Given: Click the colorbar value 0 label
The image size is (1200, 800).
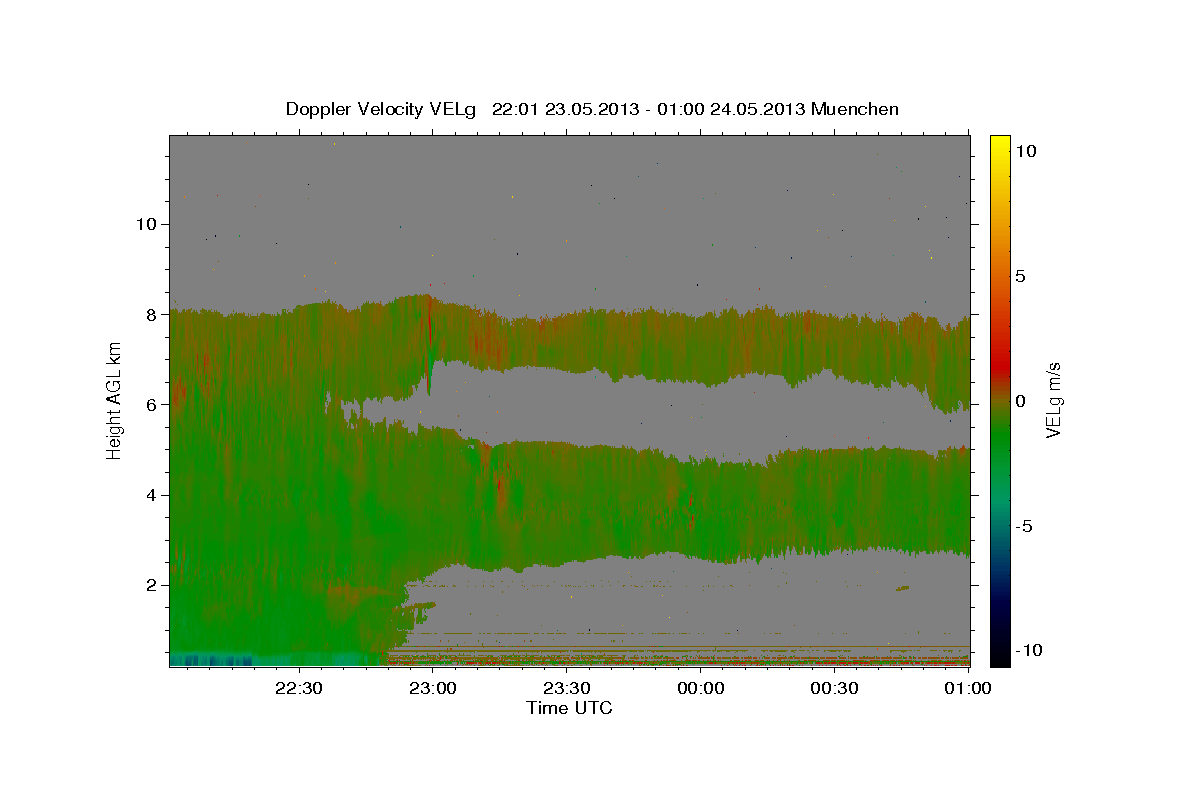Looking at the screenshot, I should click(1021, 401).
